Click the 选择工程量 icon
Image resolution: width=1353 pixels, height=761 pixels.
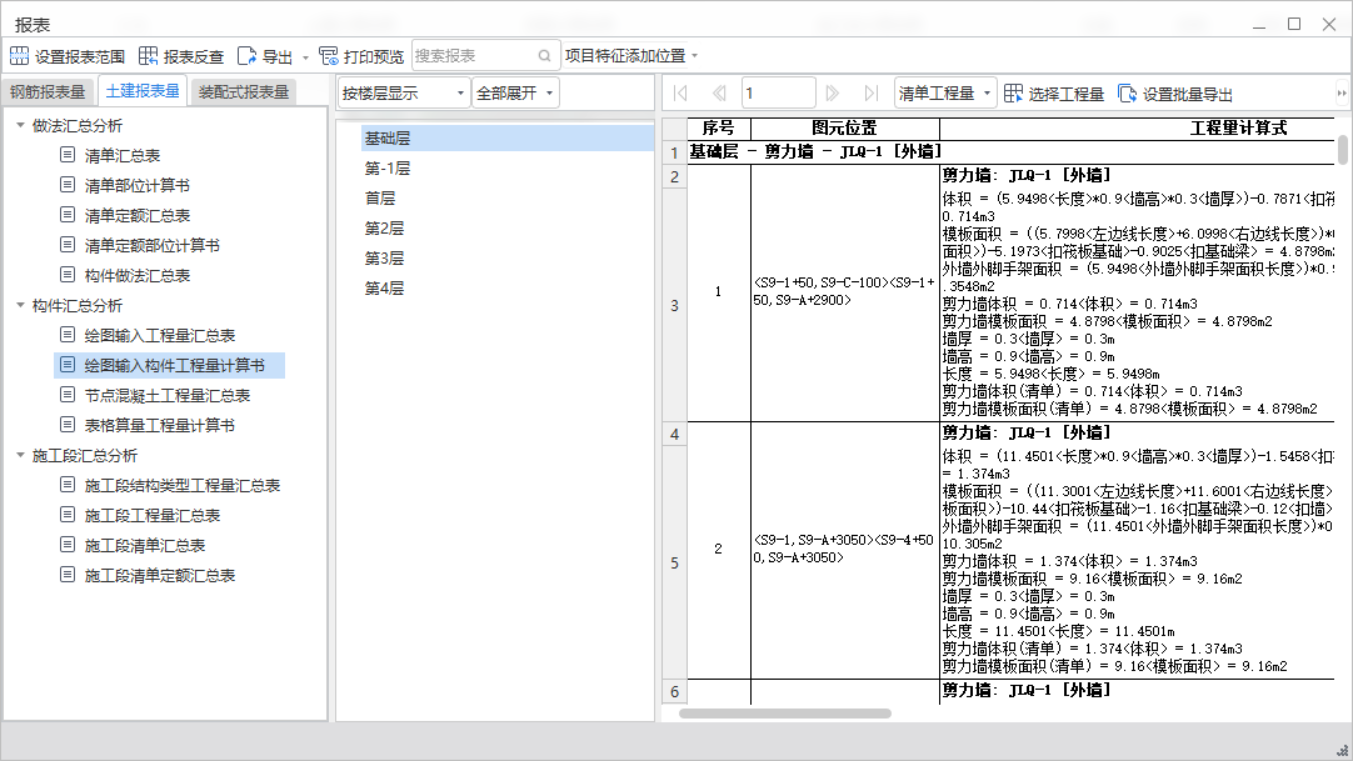1013,93
